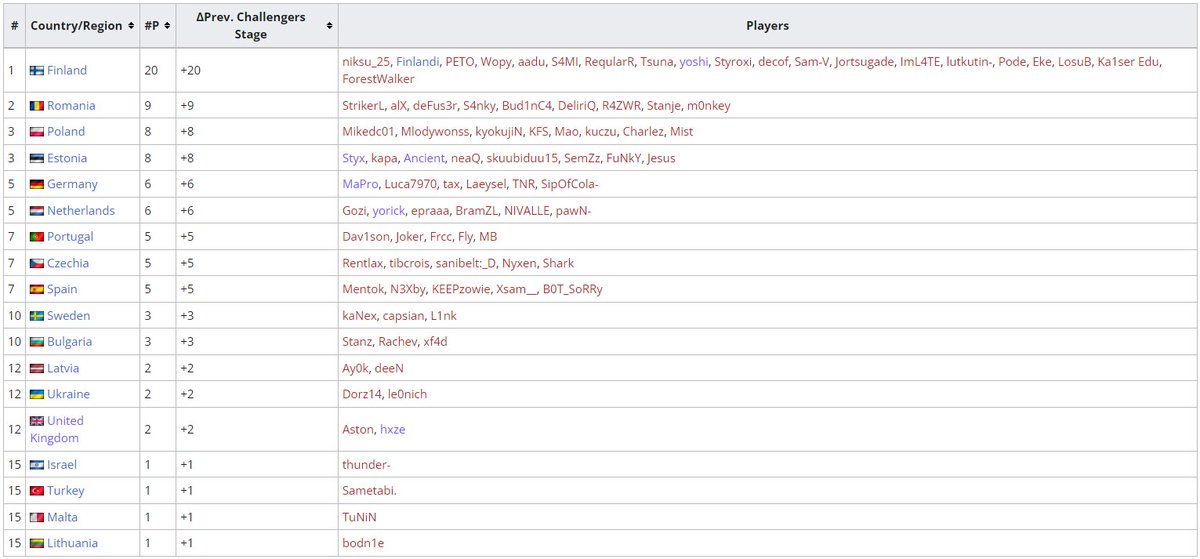1200x559 pixels.
Task: Open player KEEPzowie's page
Action: (462, 290)
